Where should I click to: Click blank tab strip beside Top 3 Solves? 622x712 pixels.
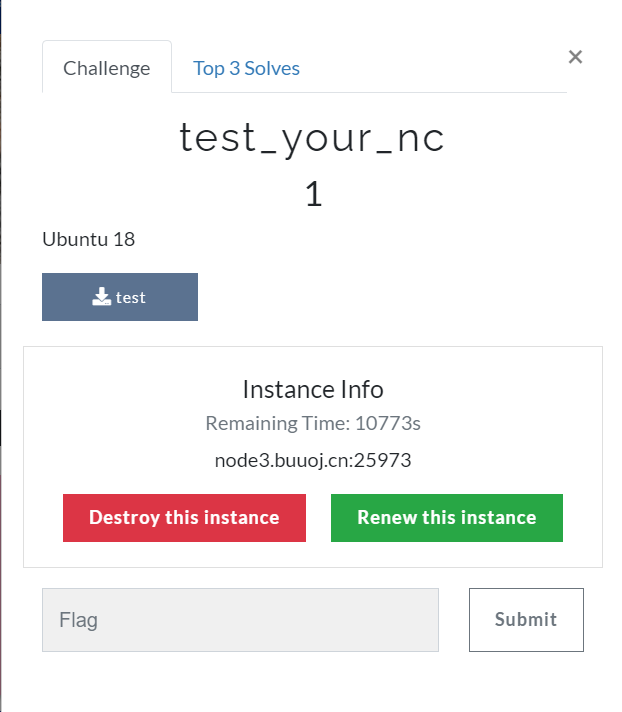pos(440,68)
